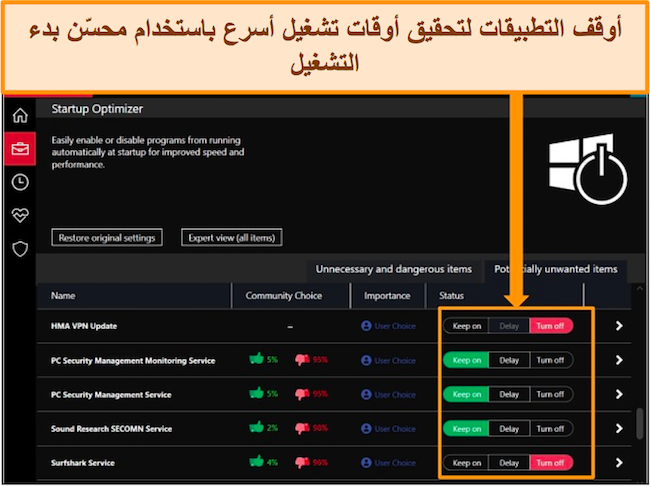Keep on PC Security Management Service
Image resolution: width=650 pixels, height=486 pixels.
(x=466, y=394)
